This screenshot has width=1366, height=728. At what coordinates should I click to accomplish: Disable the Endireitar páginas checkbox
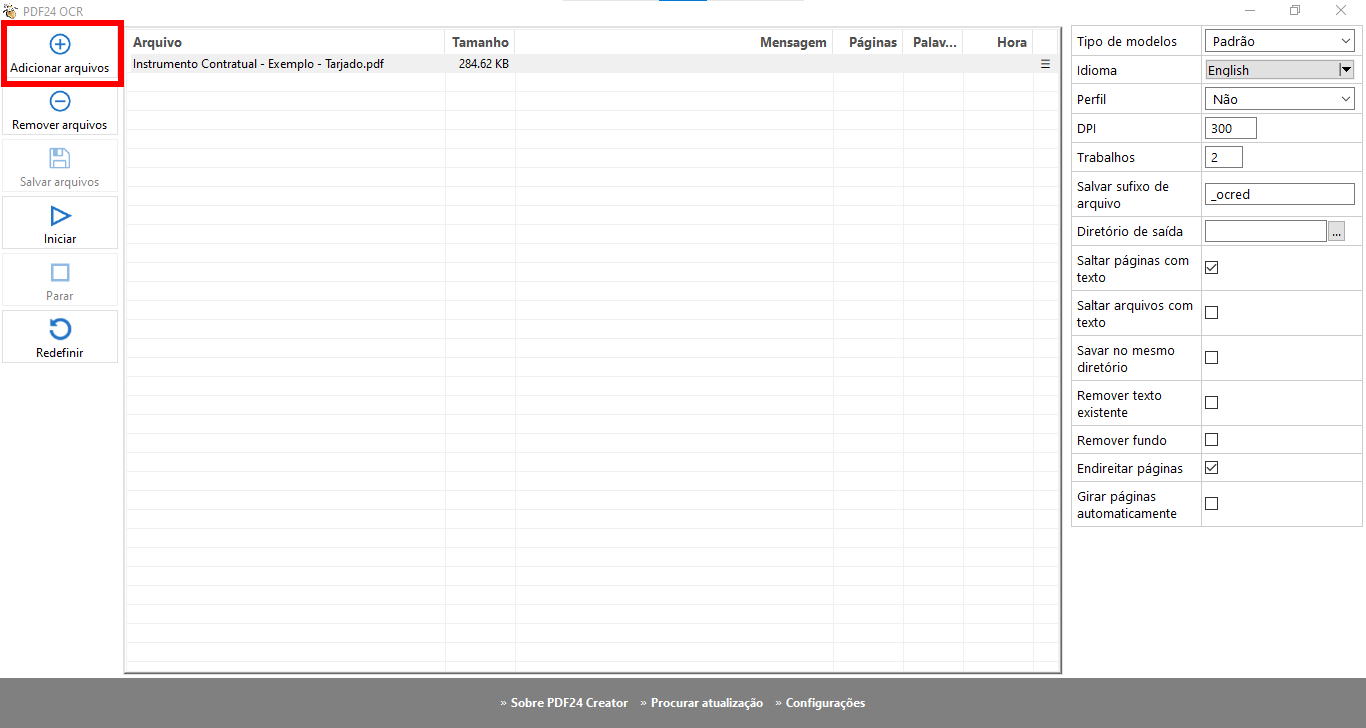click(x=1211, y=468)
